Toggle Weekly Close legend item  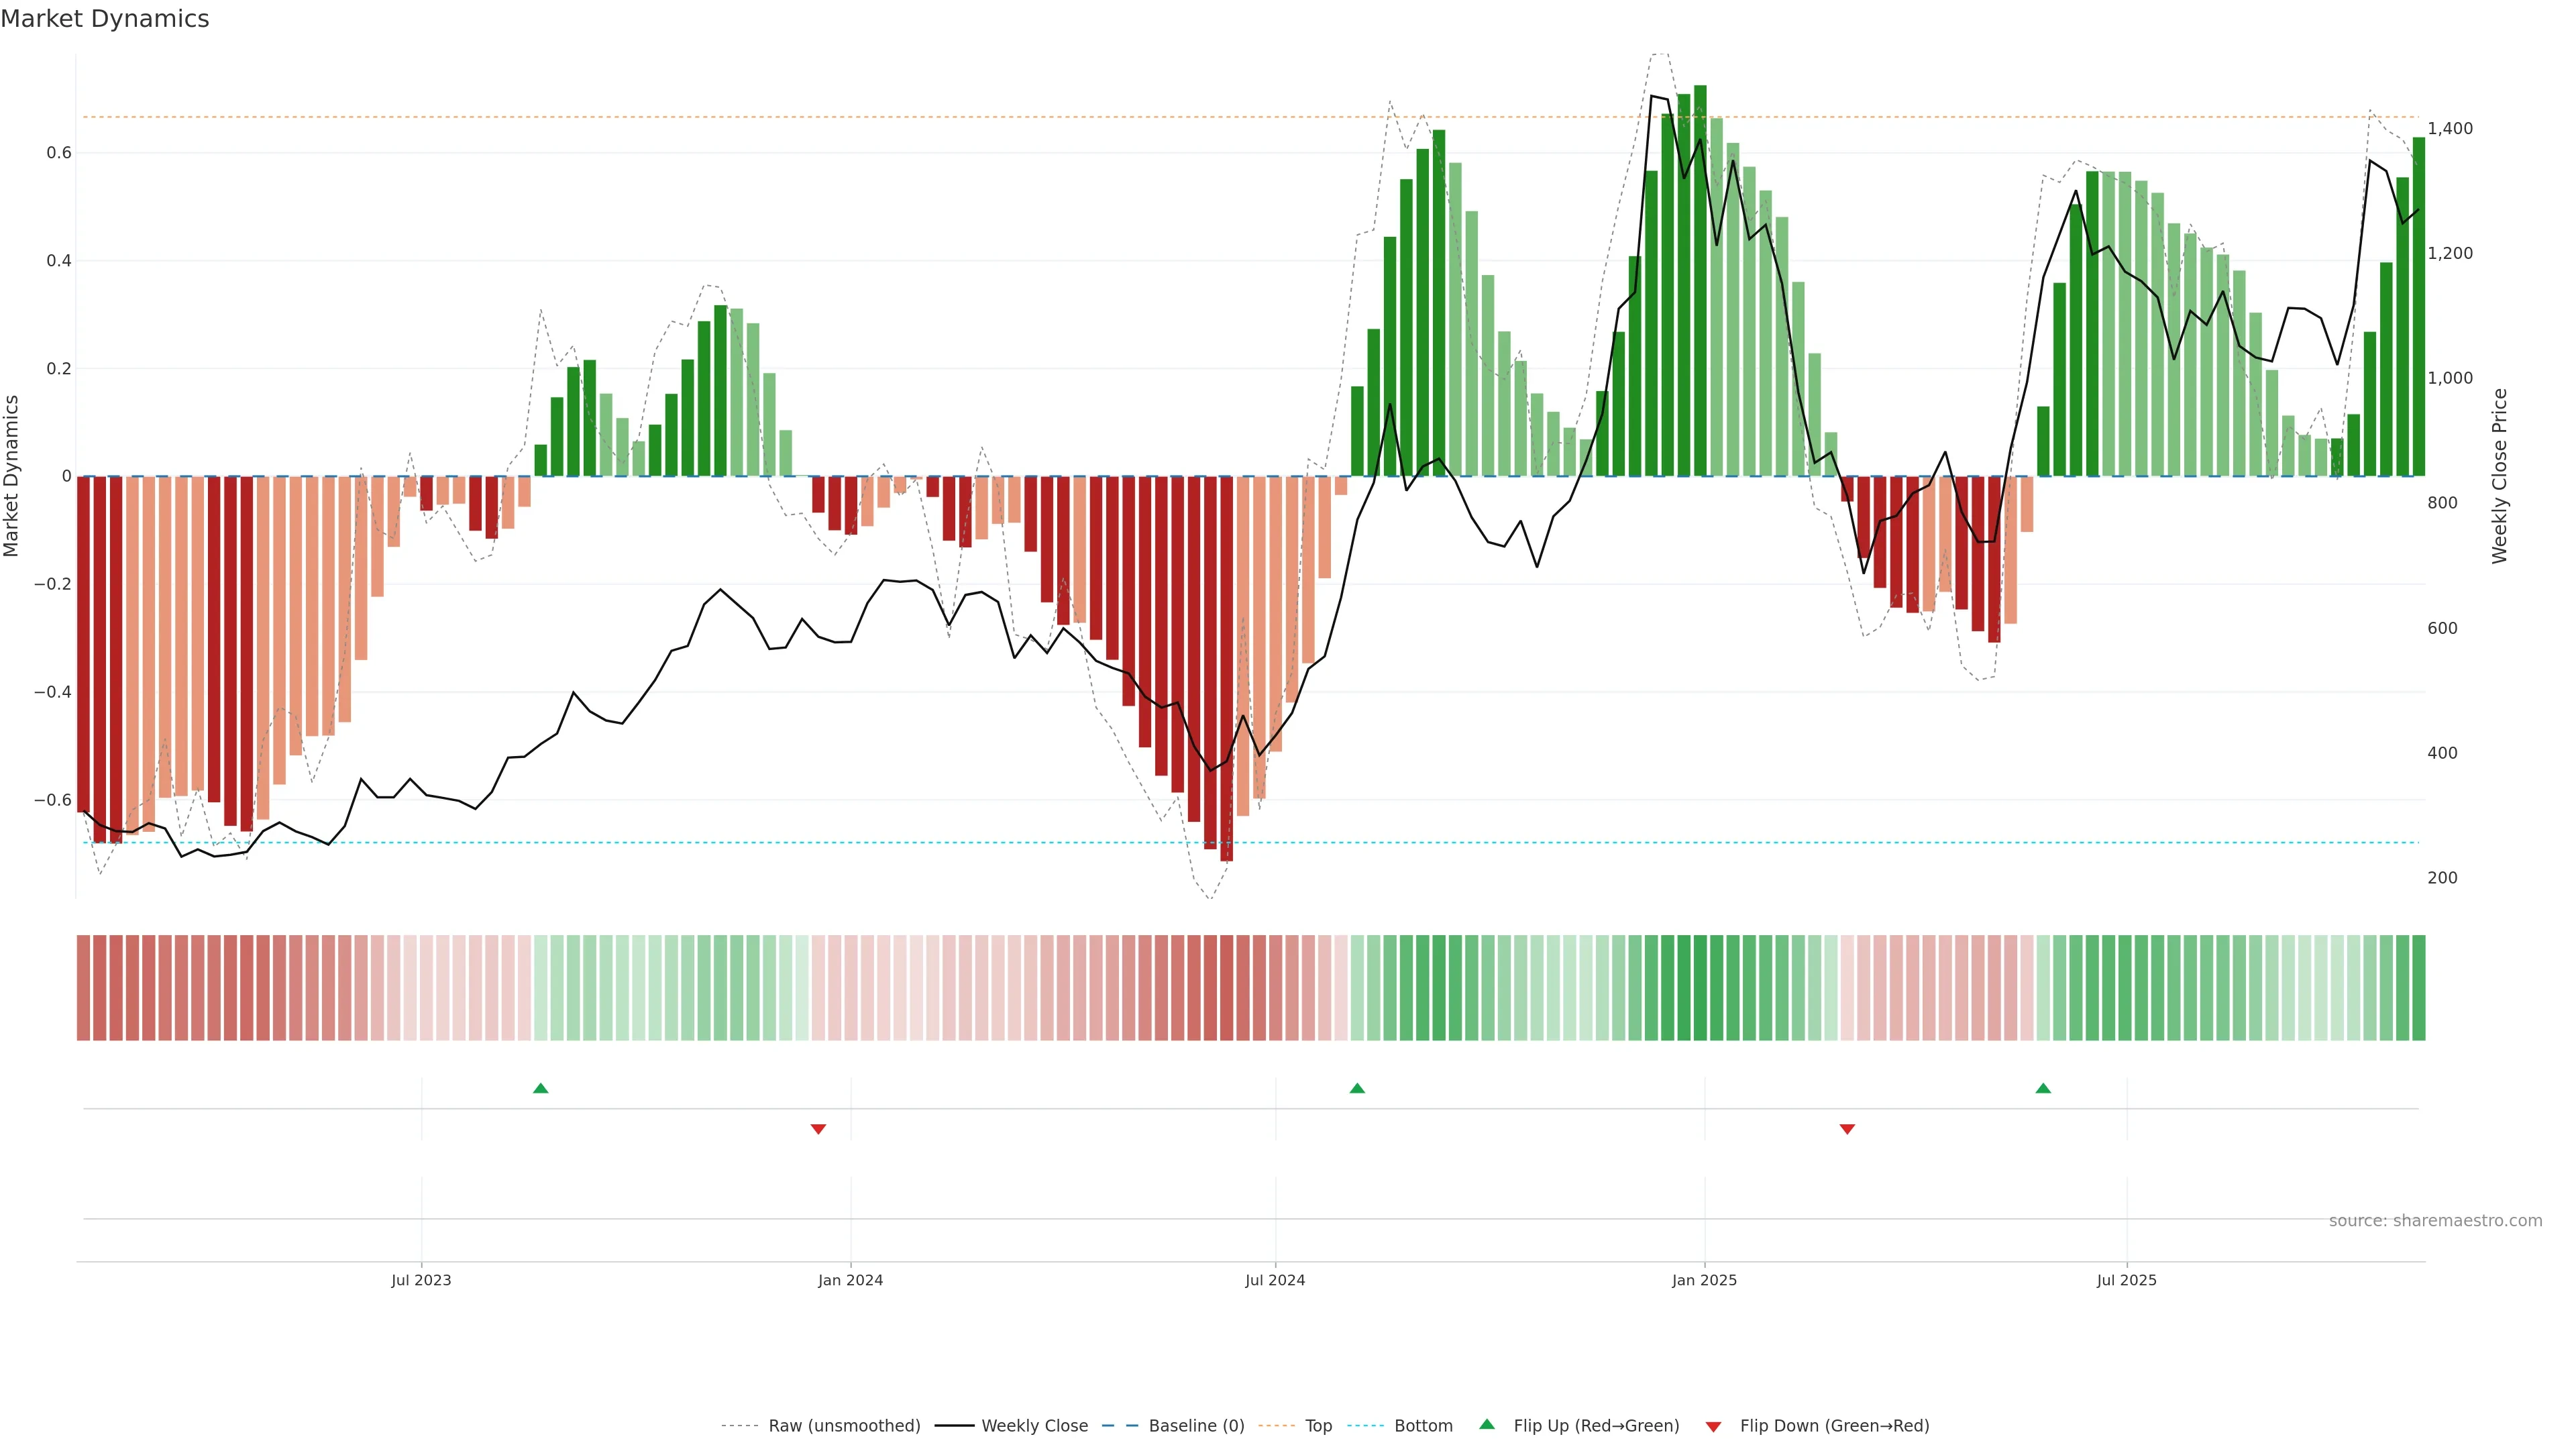[1034, 1426]
